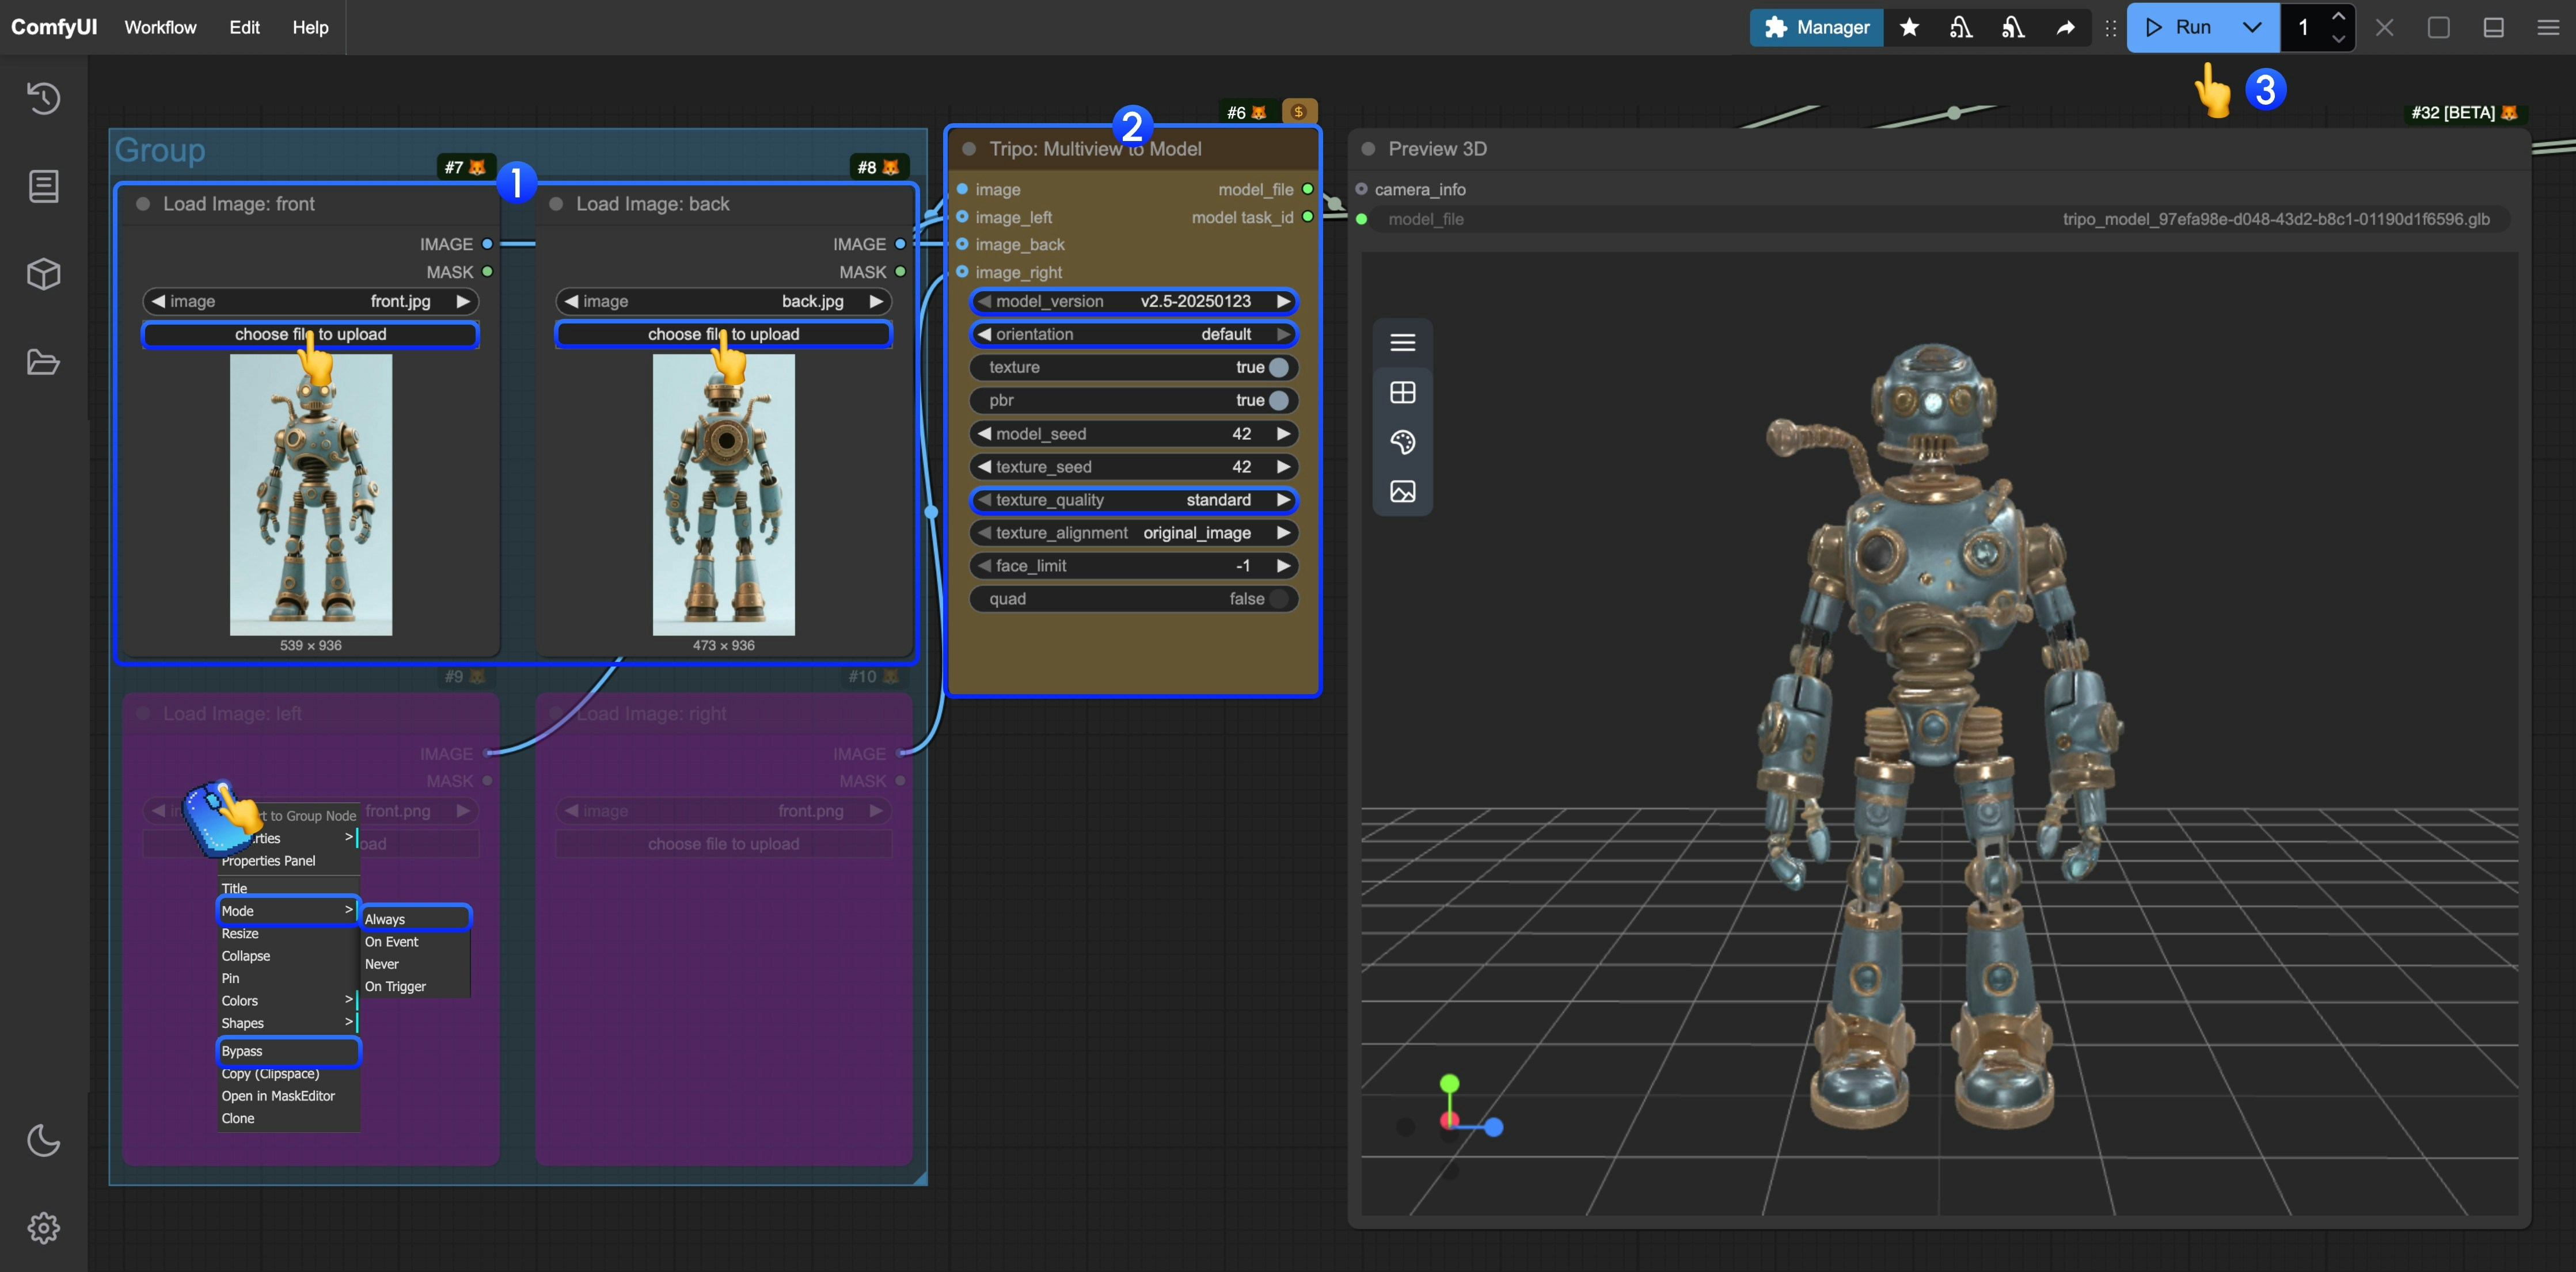Expand the Colors submenu in context menu

click(287, 1000)
